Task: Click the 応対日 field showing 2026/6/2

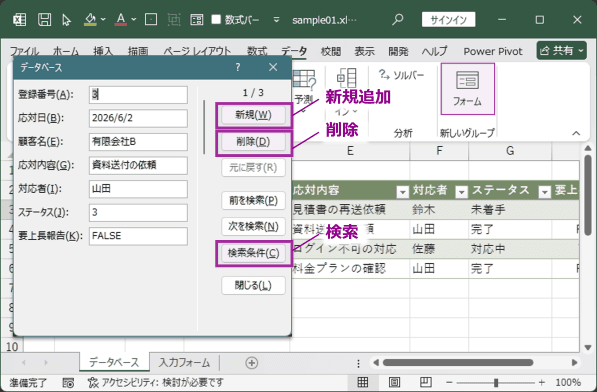Action: point(138,118)
